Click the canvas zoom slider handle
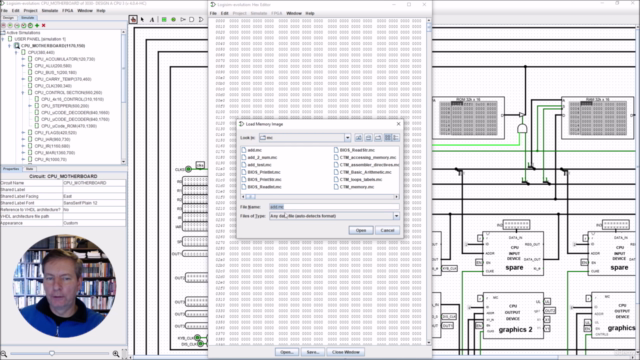Viewport: 640px width, 360px height. coord(52,353)
